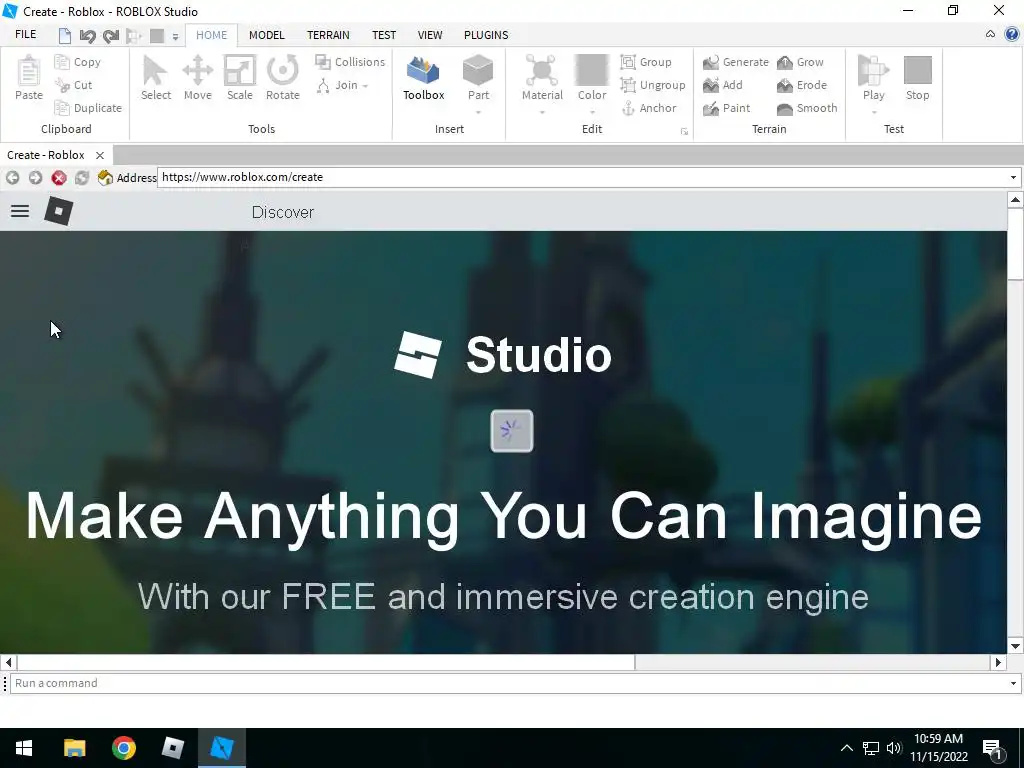Screen dimensions: 1024x768
Task: Collapse the ribbon with the chevron
Action: [x=990, y=35]
